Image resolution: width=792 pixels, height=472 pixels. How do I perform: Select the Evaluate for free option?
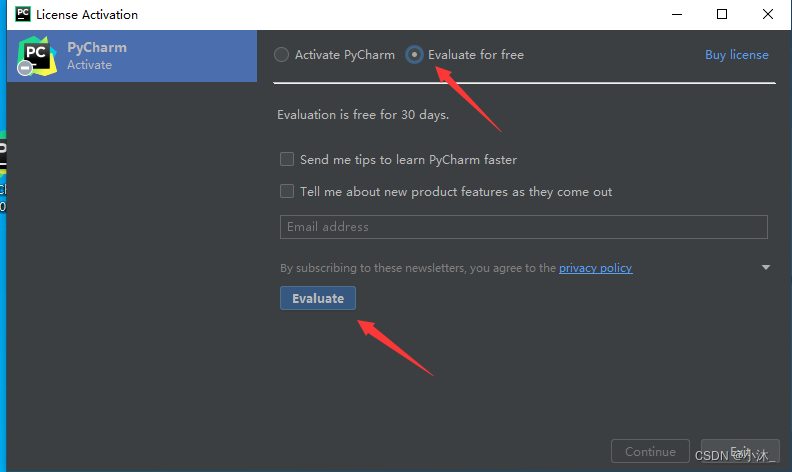414,55
